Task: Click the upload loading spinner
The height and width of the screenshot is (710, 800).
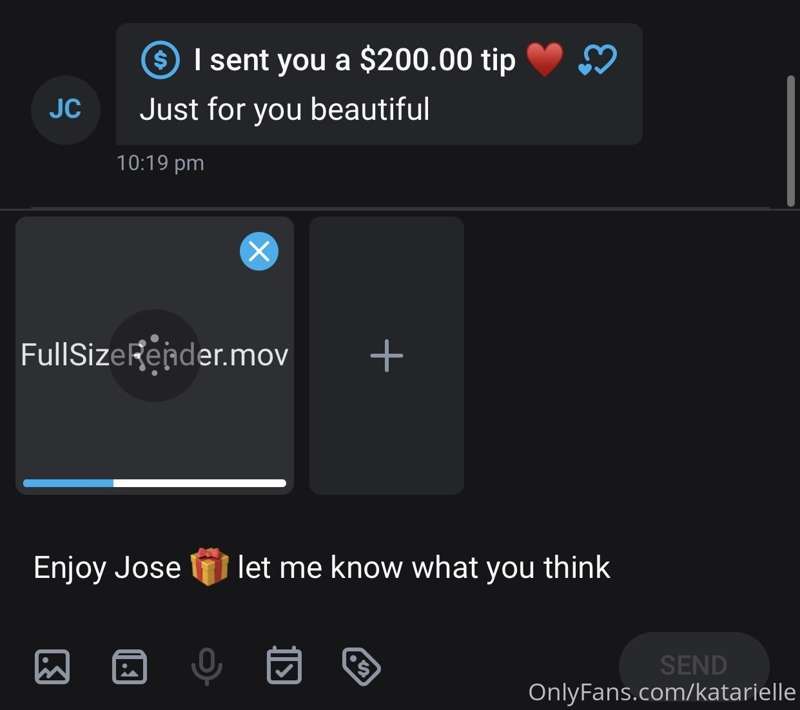Action: (155, 356)
